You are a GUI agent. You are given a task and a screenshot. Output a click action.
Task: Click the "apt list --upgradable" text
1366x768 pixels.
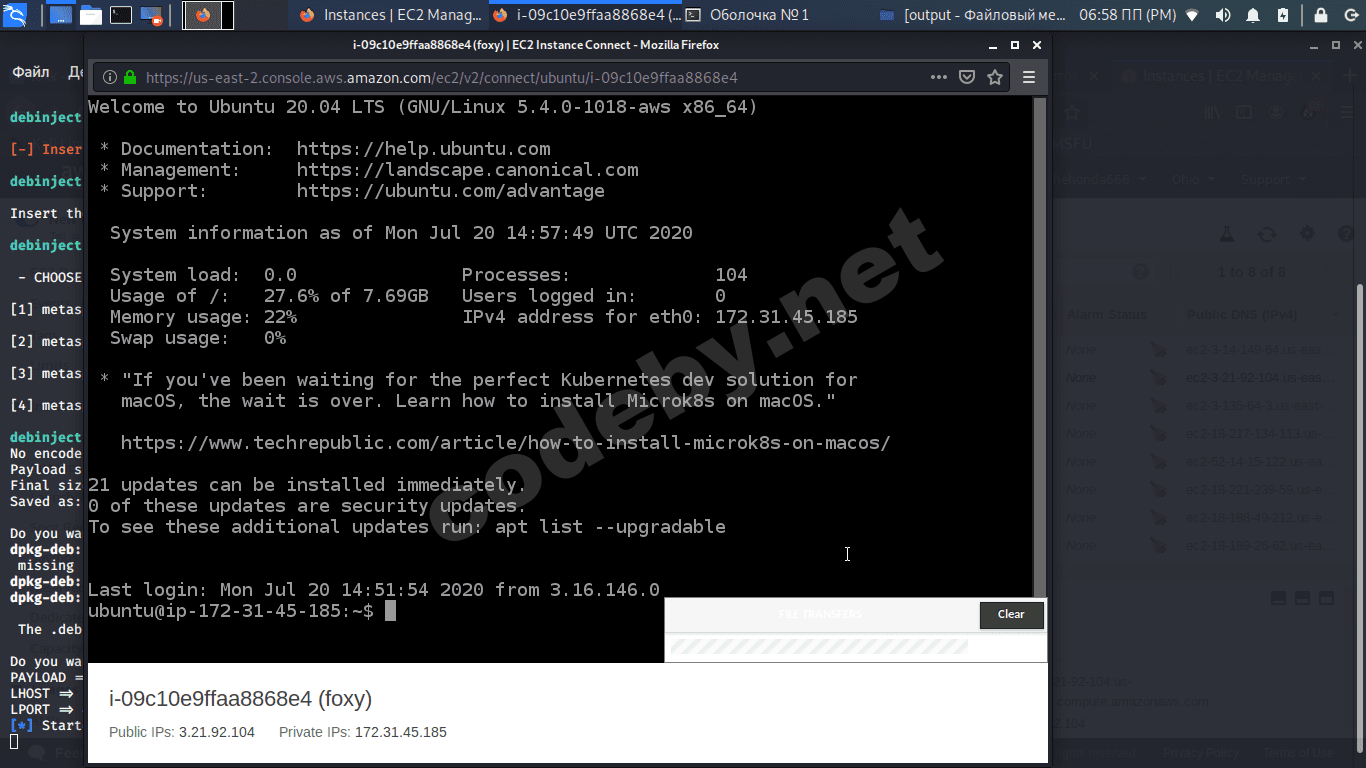610,527
